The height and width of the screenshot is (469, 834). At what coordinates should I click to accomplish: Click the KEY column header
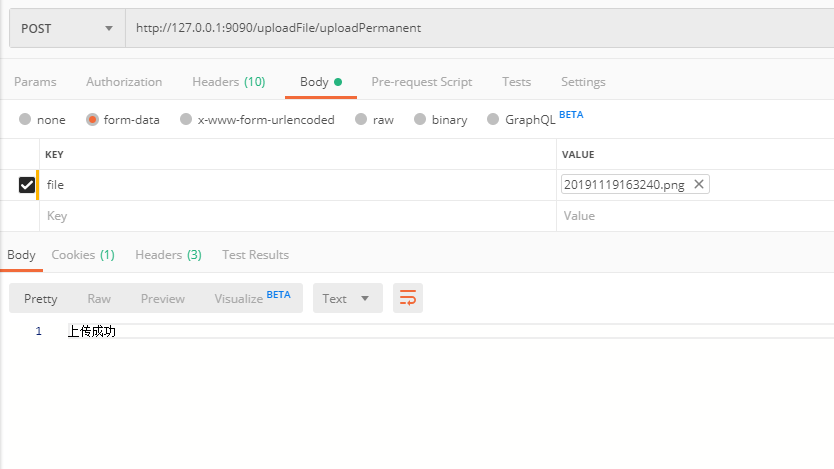[54, 155]
